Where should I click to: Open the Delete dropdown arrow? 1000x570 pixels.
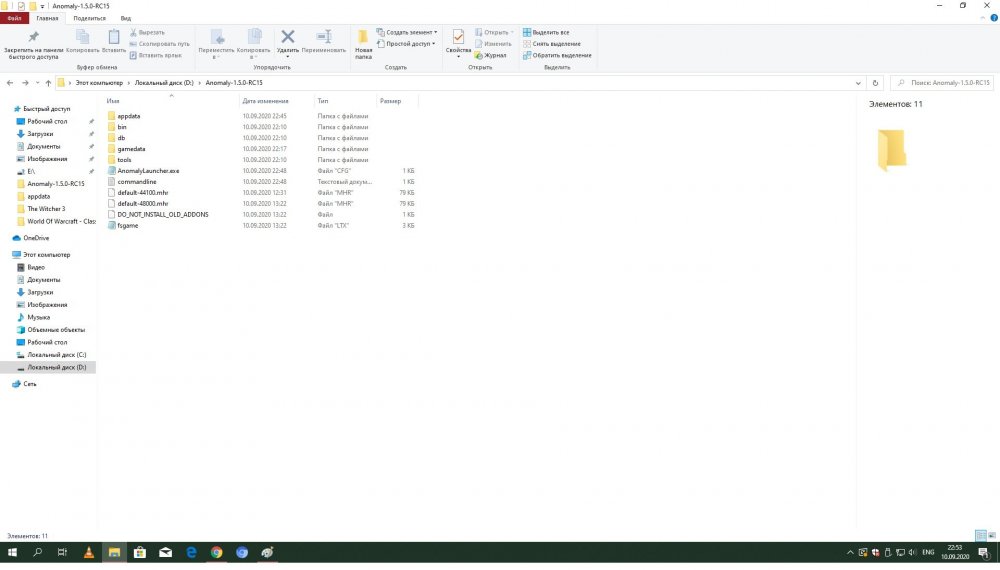(288, 56)
